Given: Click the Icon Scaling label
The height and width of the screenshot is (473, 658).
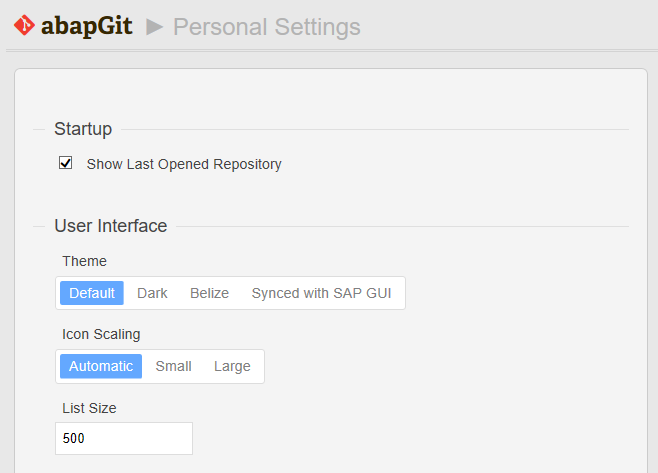Looking at the screenshot, I should 101,334.
